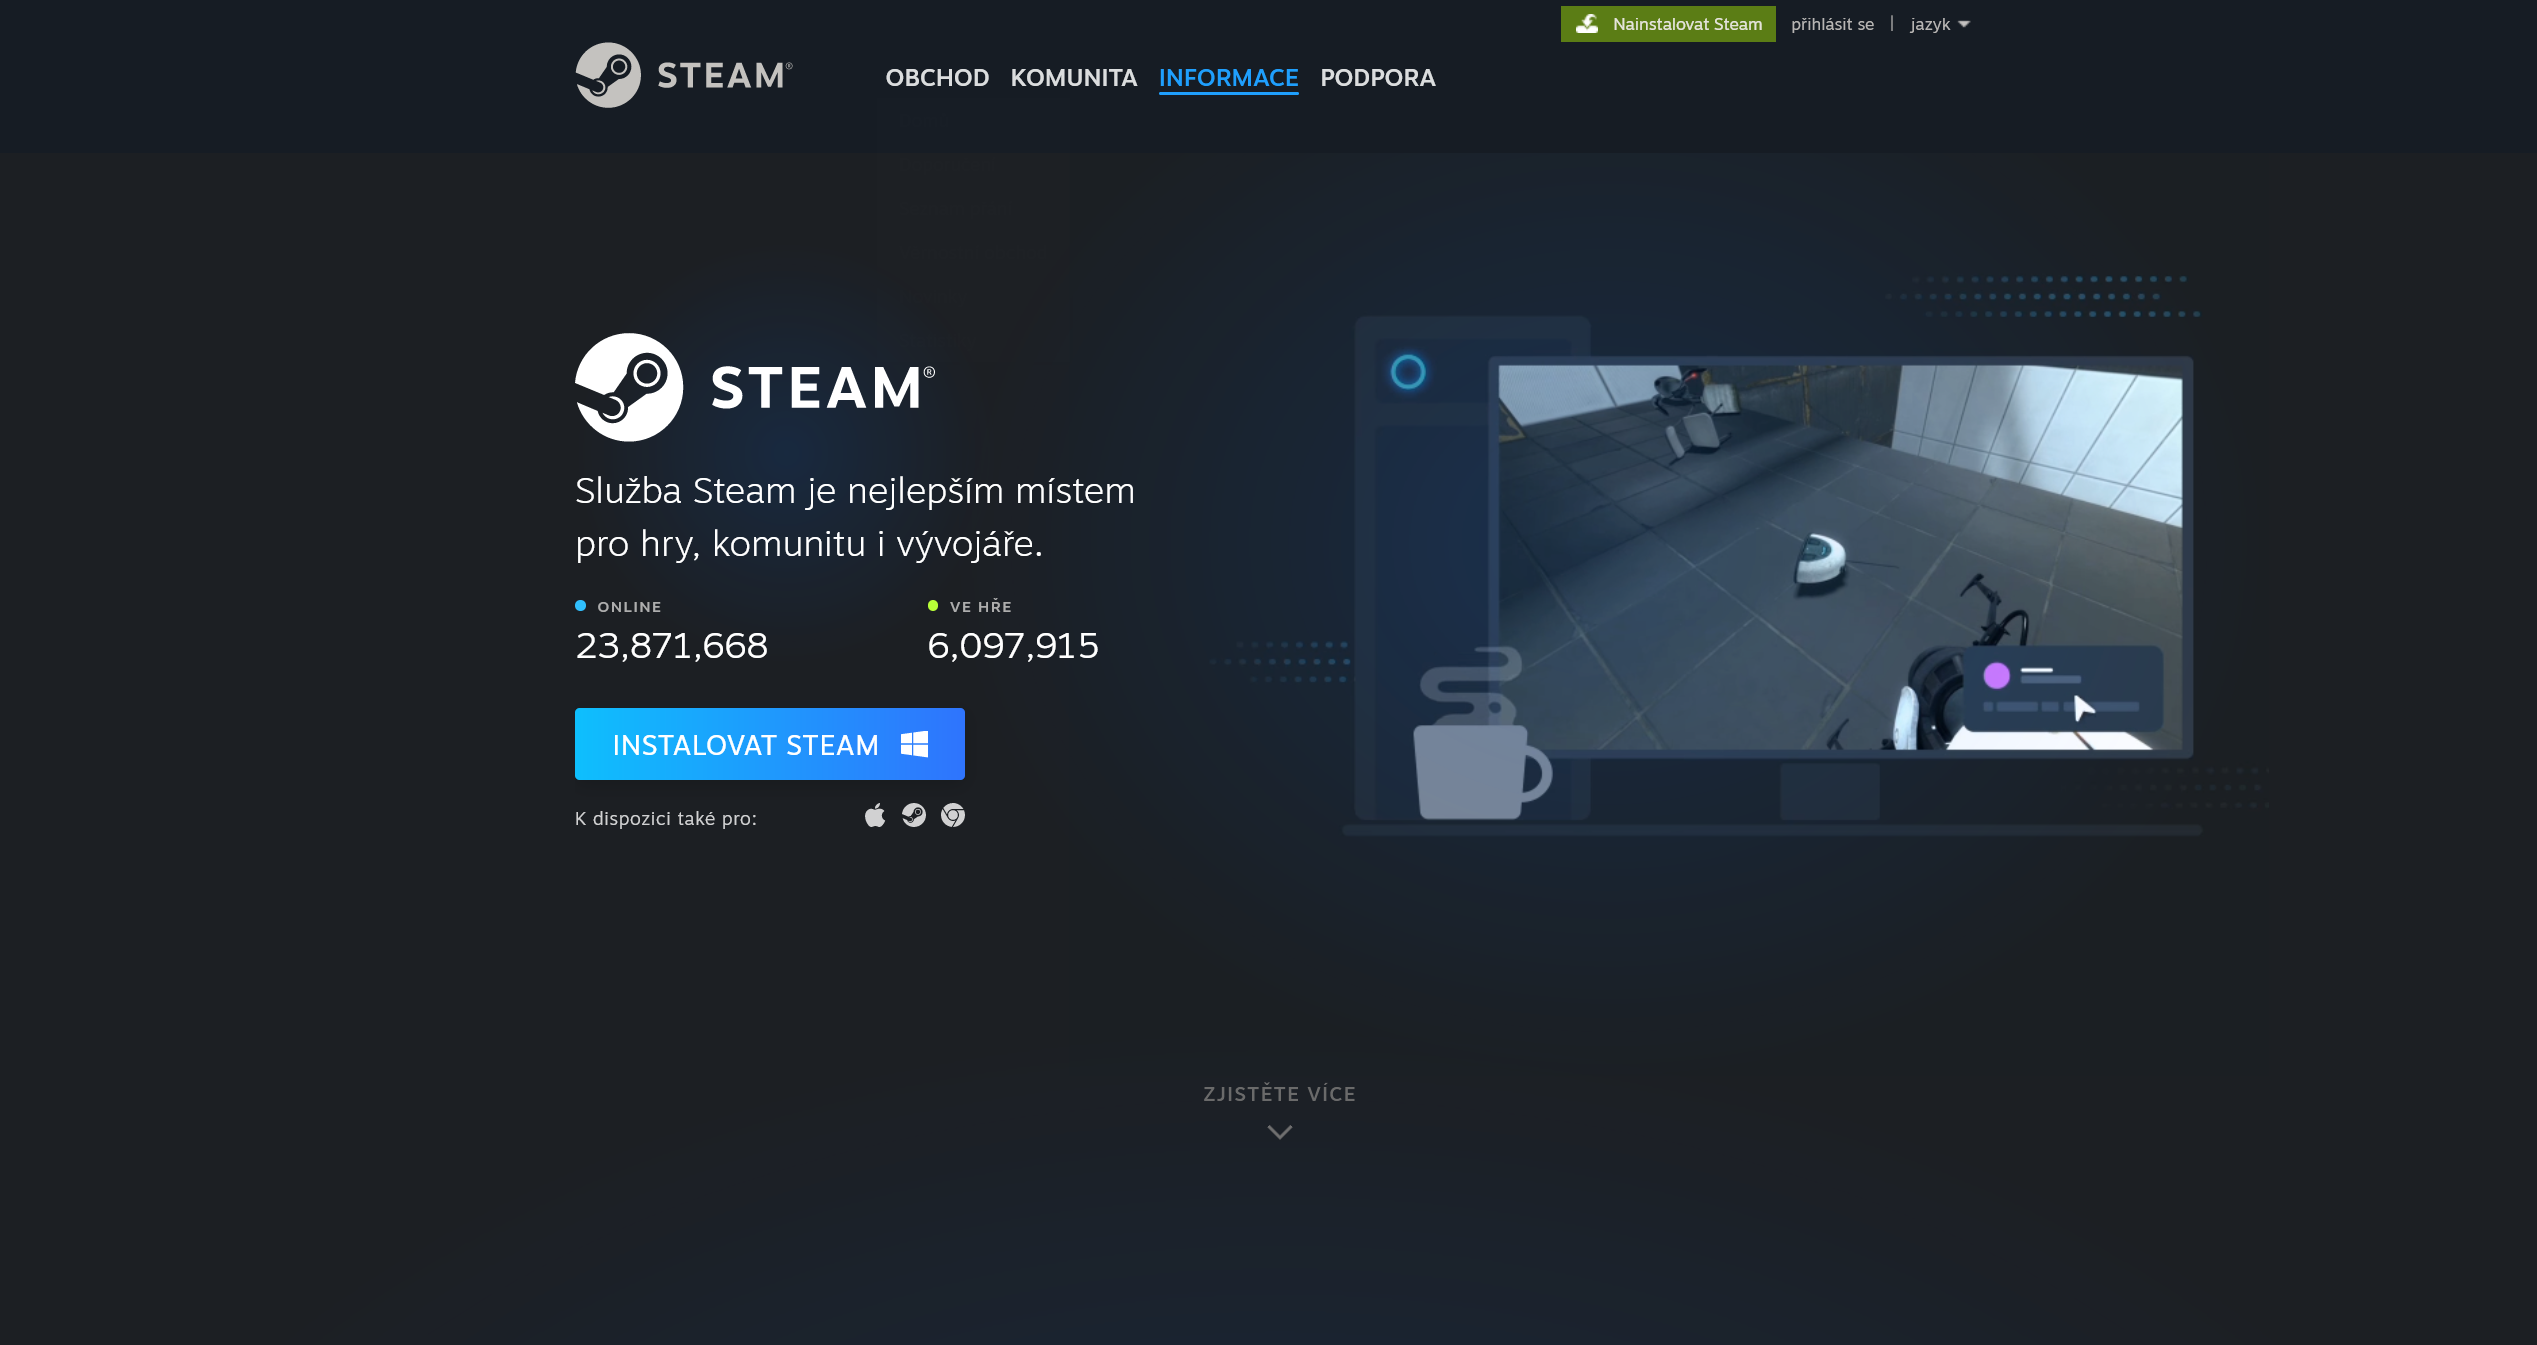Click the ZJISTĚTE VÍCE learn more link
The height and width of the screenshot is (1345, 2537).
point(1279,1094)
